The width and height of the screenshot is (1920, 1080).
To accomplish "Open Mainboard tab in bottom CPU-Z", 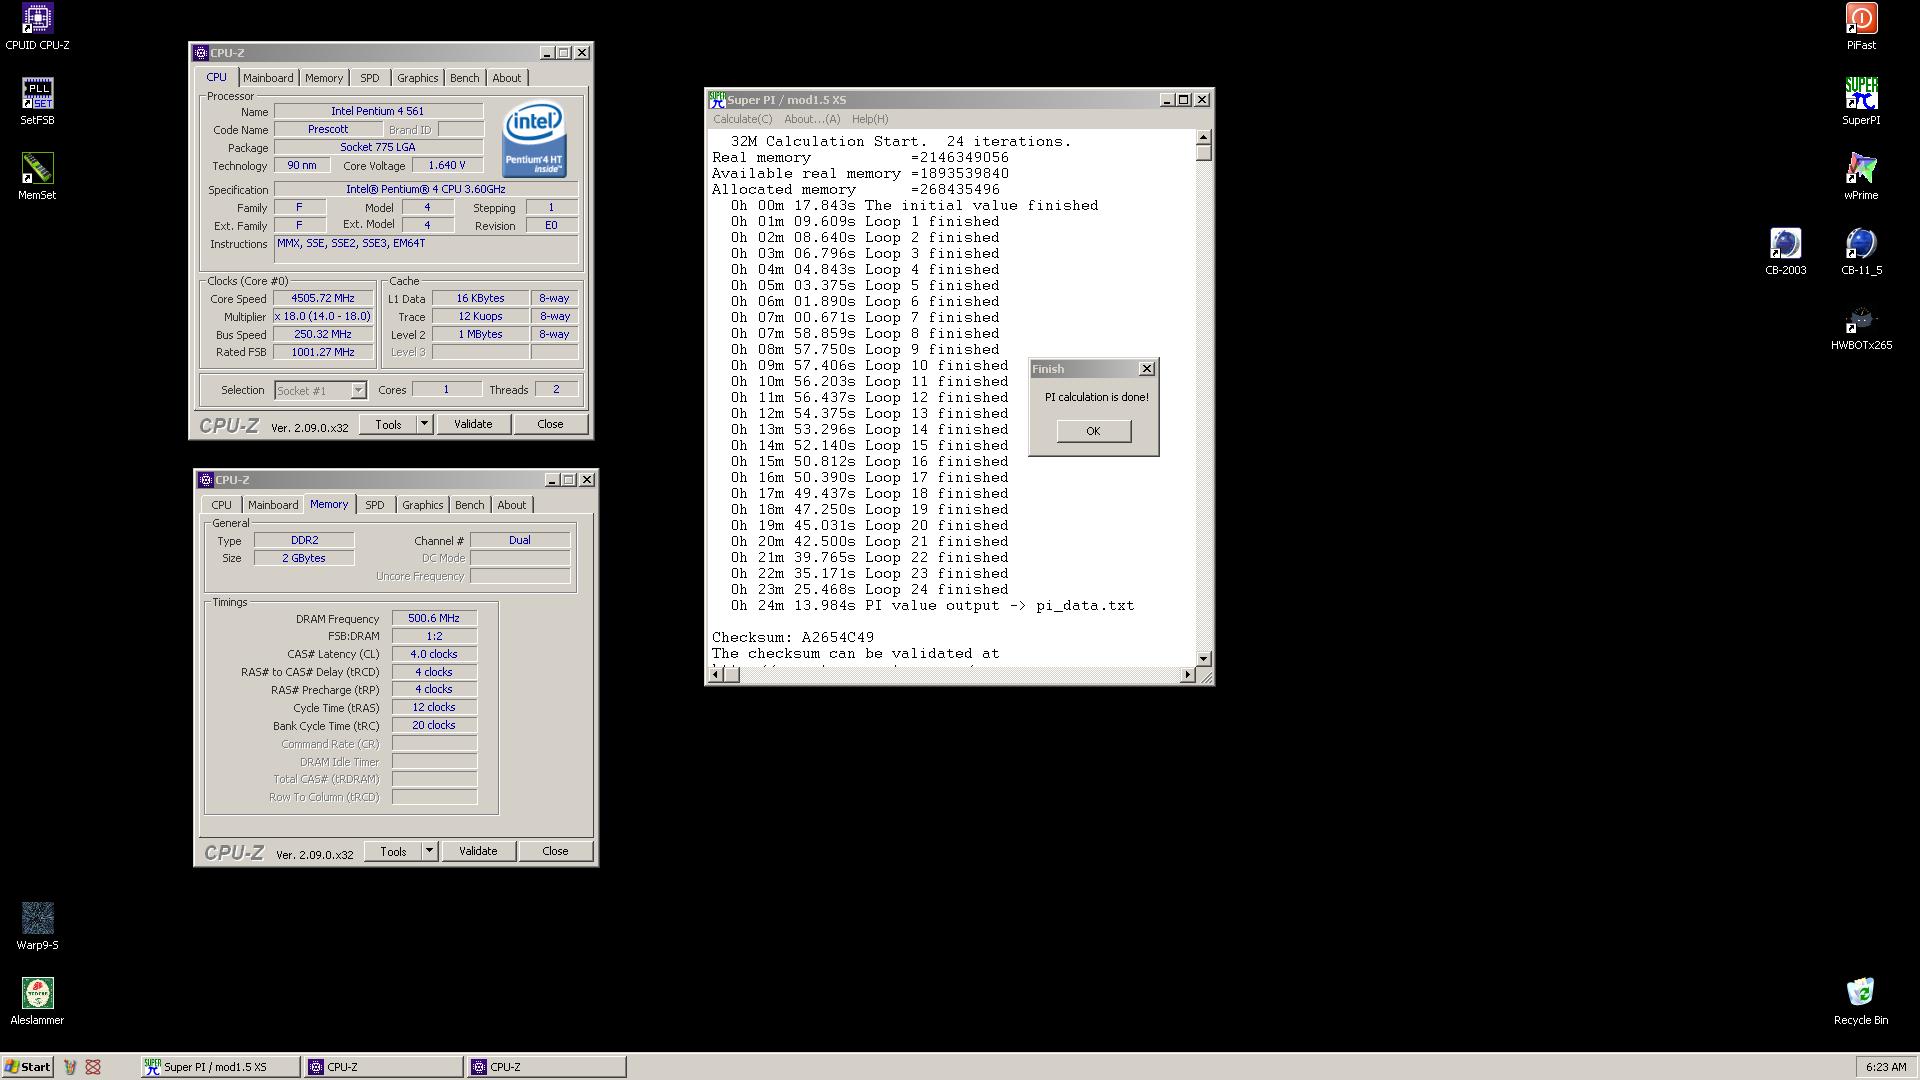I will (x=273, y=505).
